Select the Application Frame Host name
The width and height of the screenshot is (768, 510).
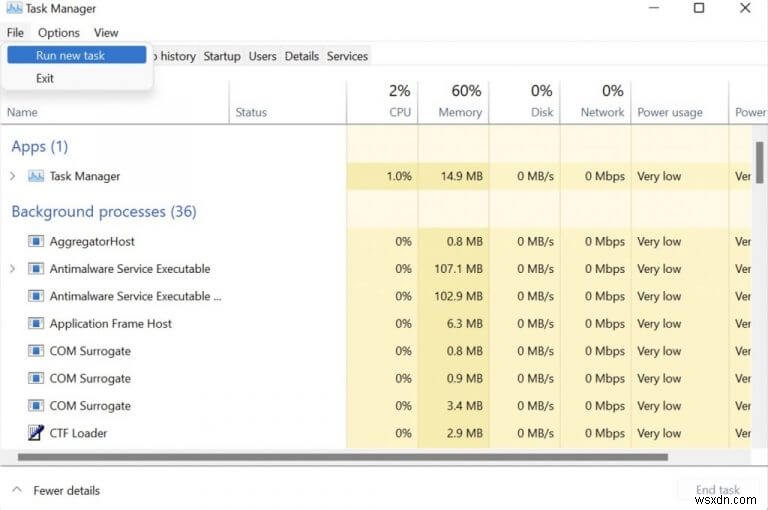[111, 323]
